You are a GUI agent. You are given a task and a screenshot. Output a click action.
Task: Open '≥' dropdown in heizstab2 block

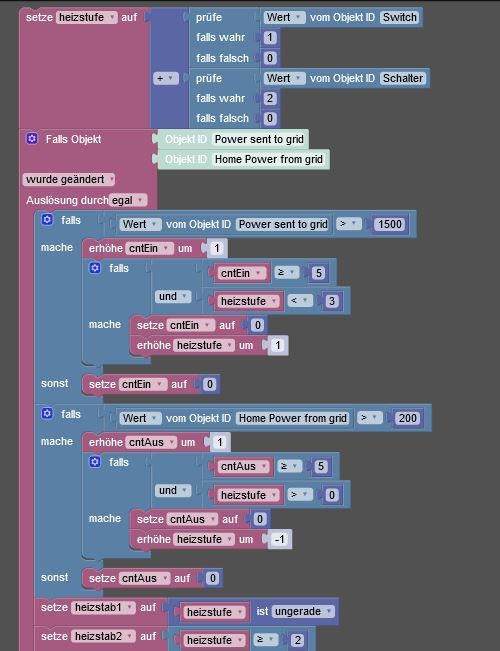(x=266, y=640)
